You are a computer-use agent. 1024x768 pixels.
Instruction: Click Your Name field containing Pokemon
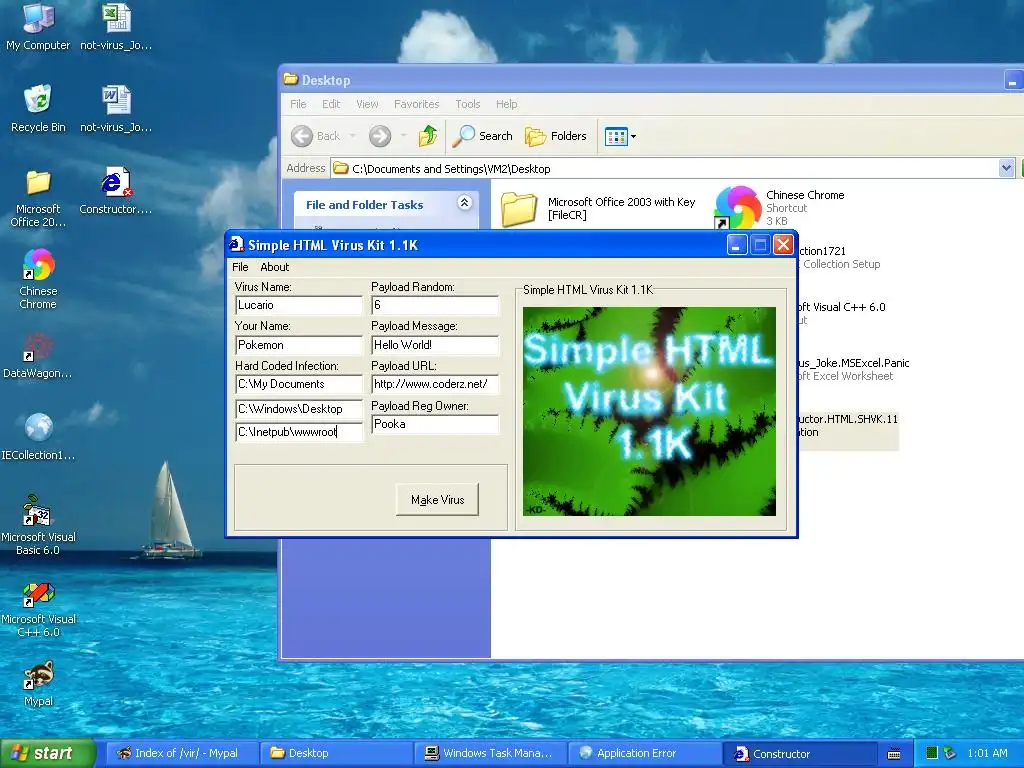click(298, 345)
